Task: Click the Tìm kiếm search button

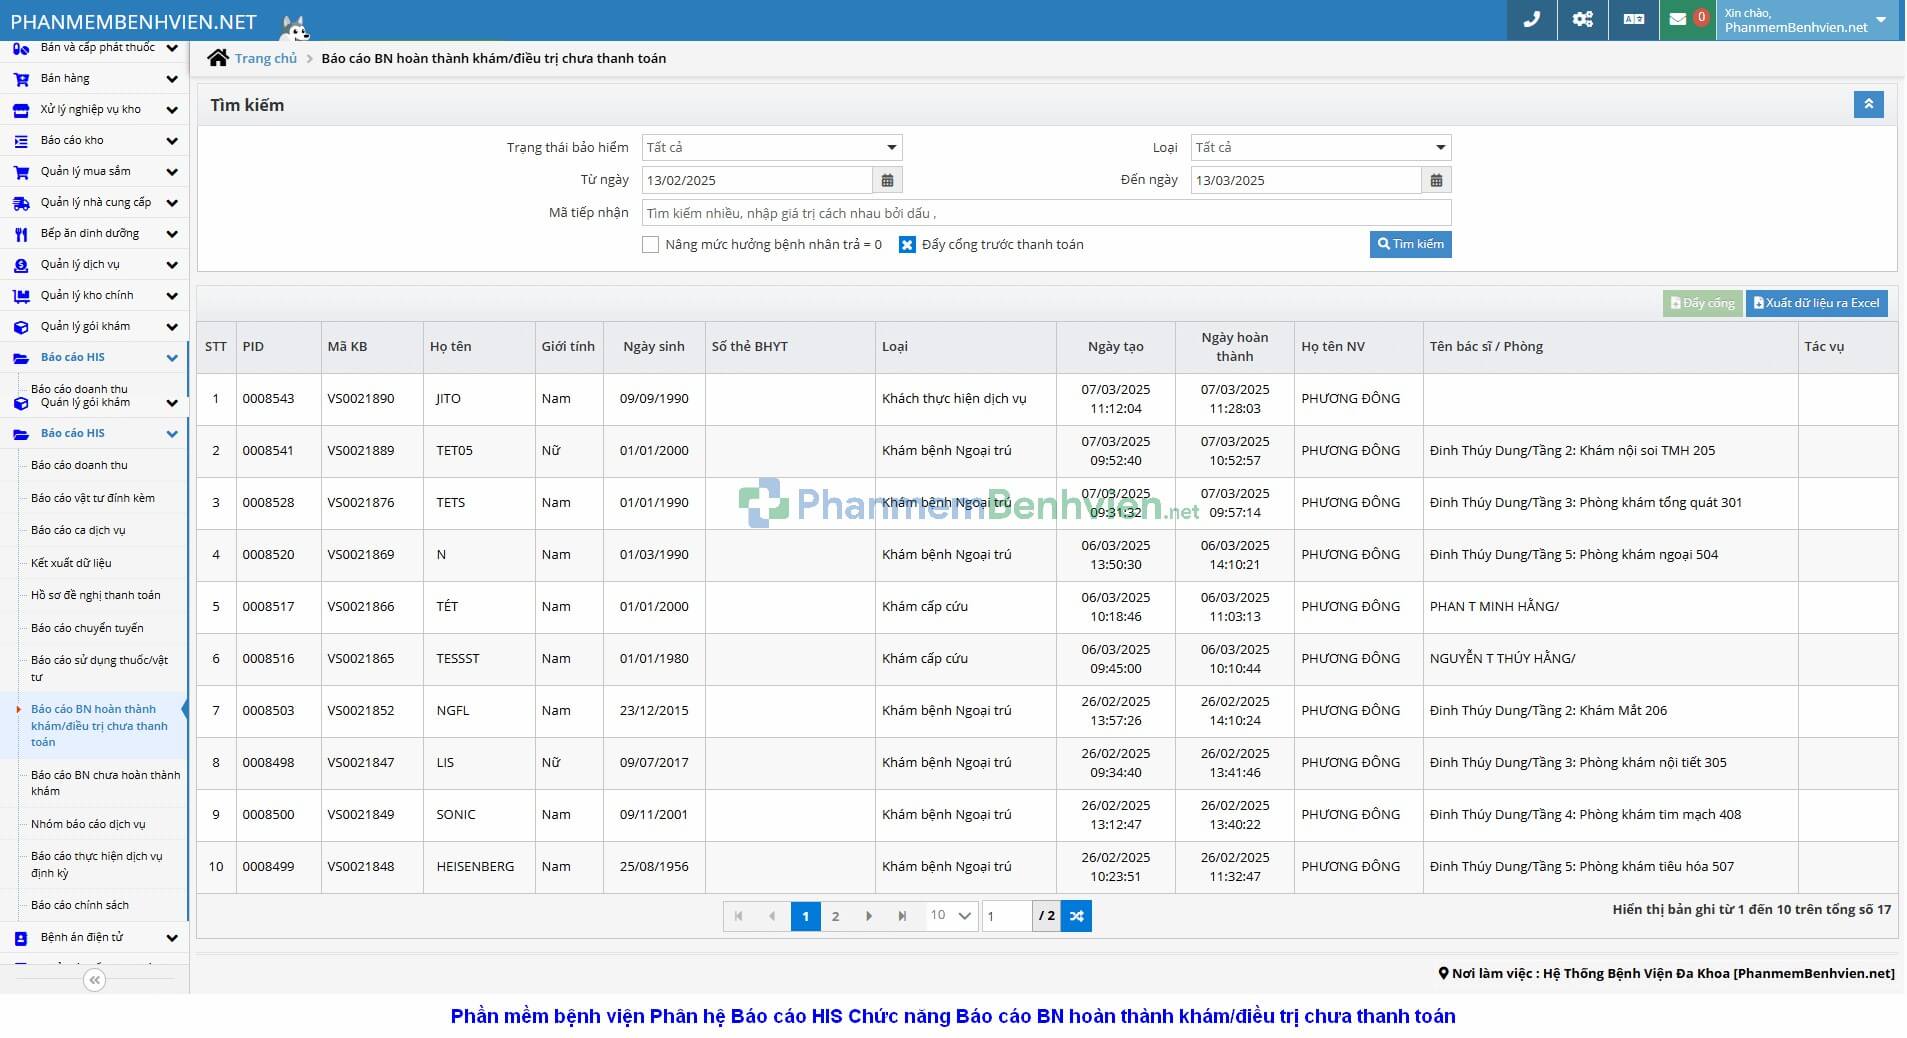Action: 1410,244
